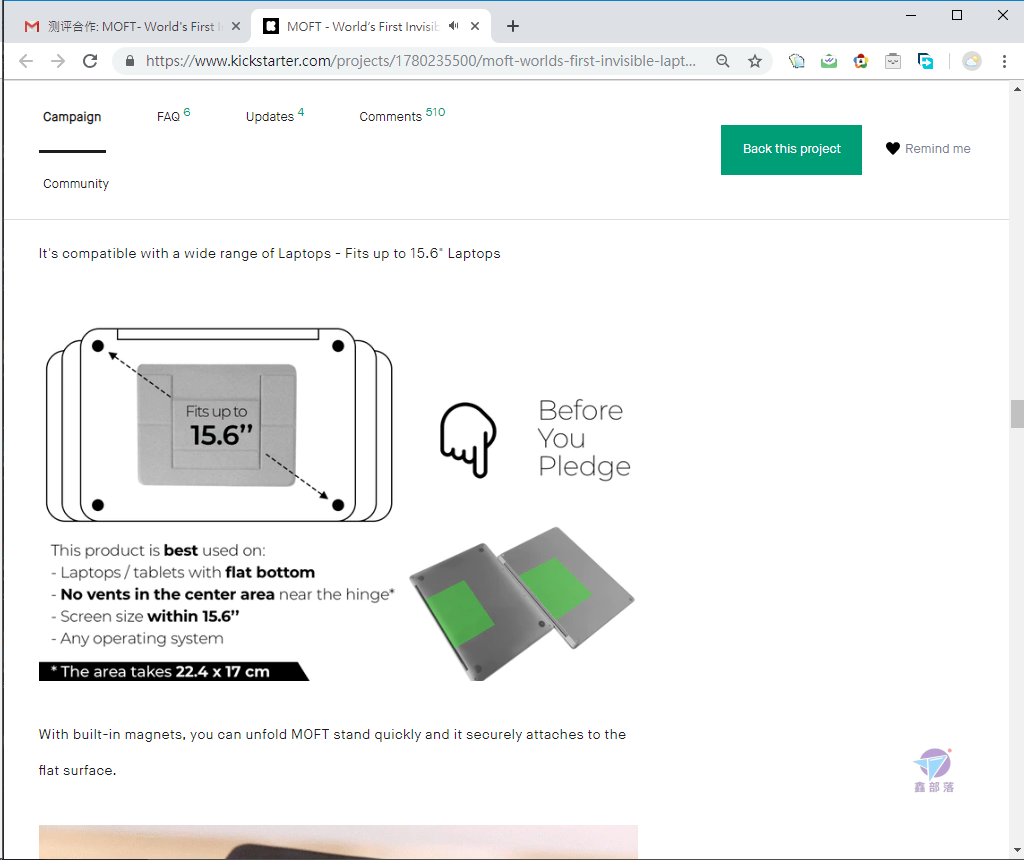Click the multicolor flower extension icon
The width and height of the screenshot is (1024, 860).
click(x=861, y=61)
